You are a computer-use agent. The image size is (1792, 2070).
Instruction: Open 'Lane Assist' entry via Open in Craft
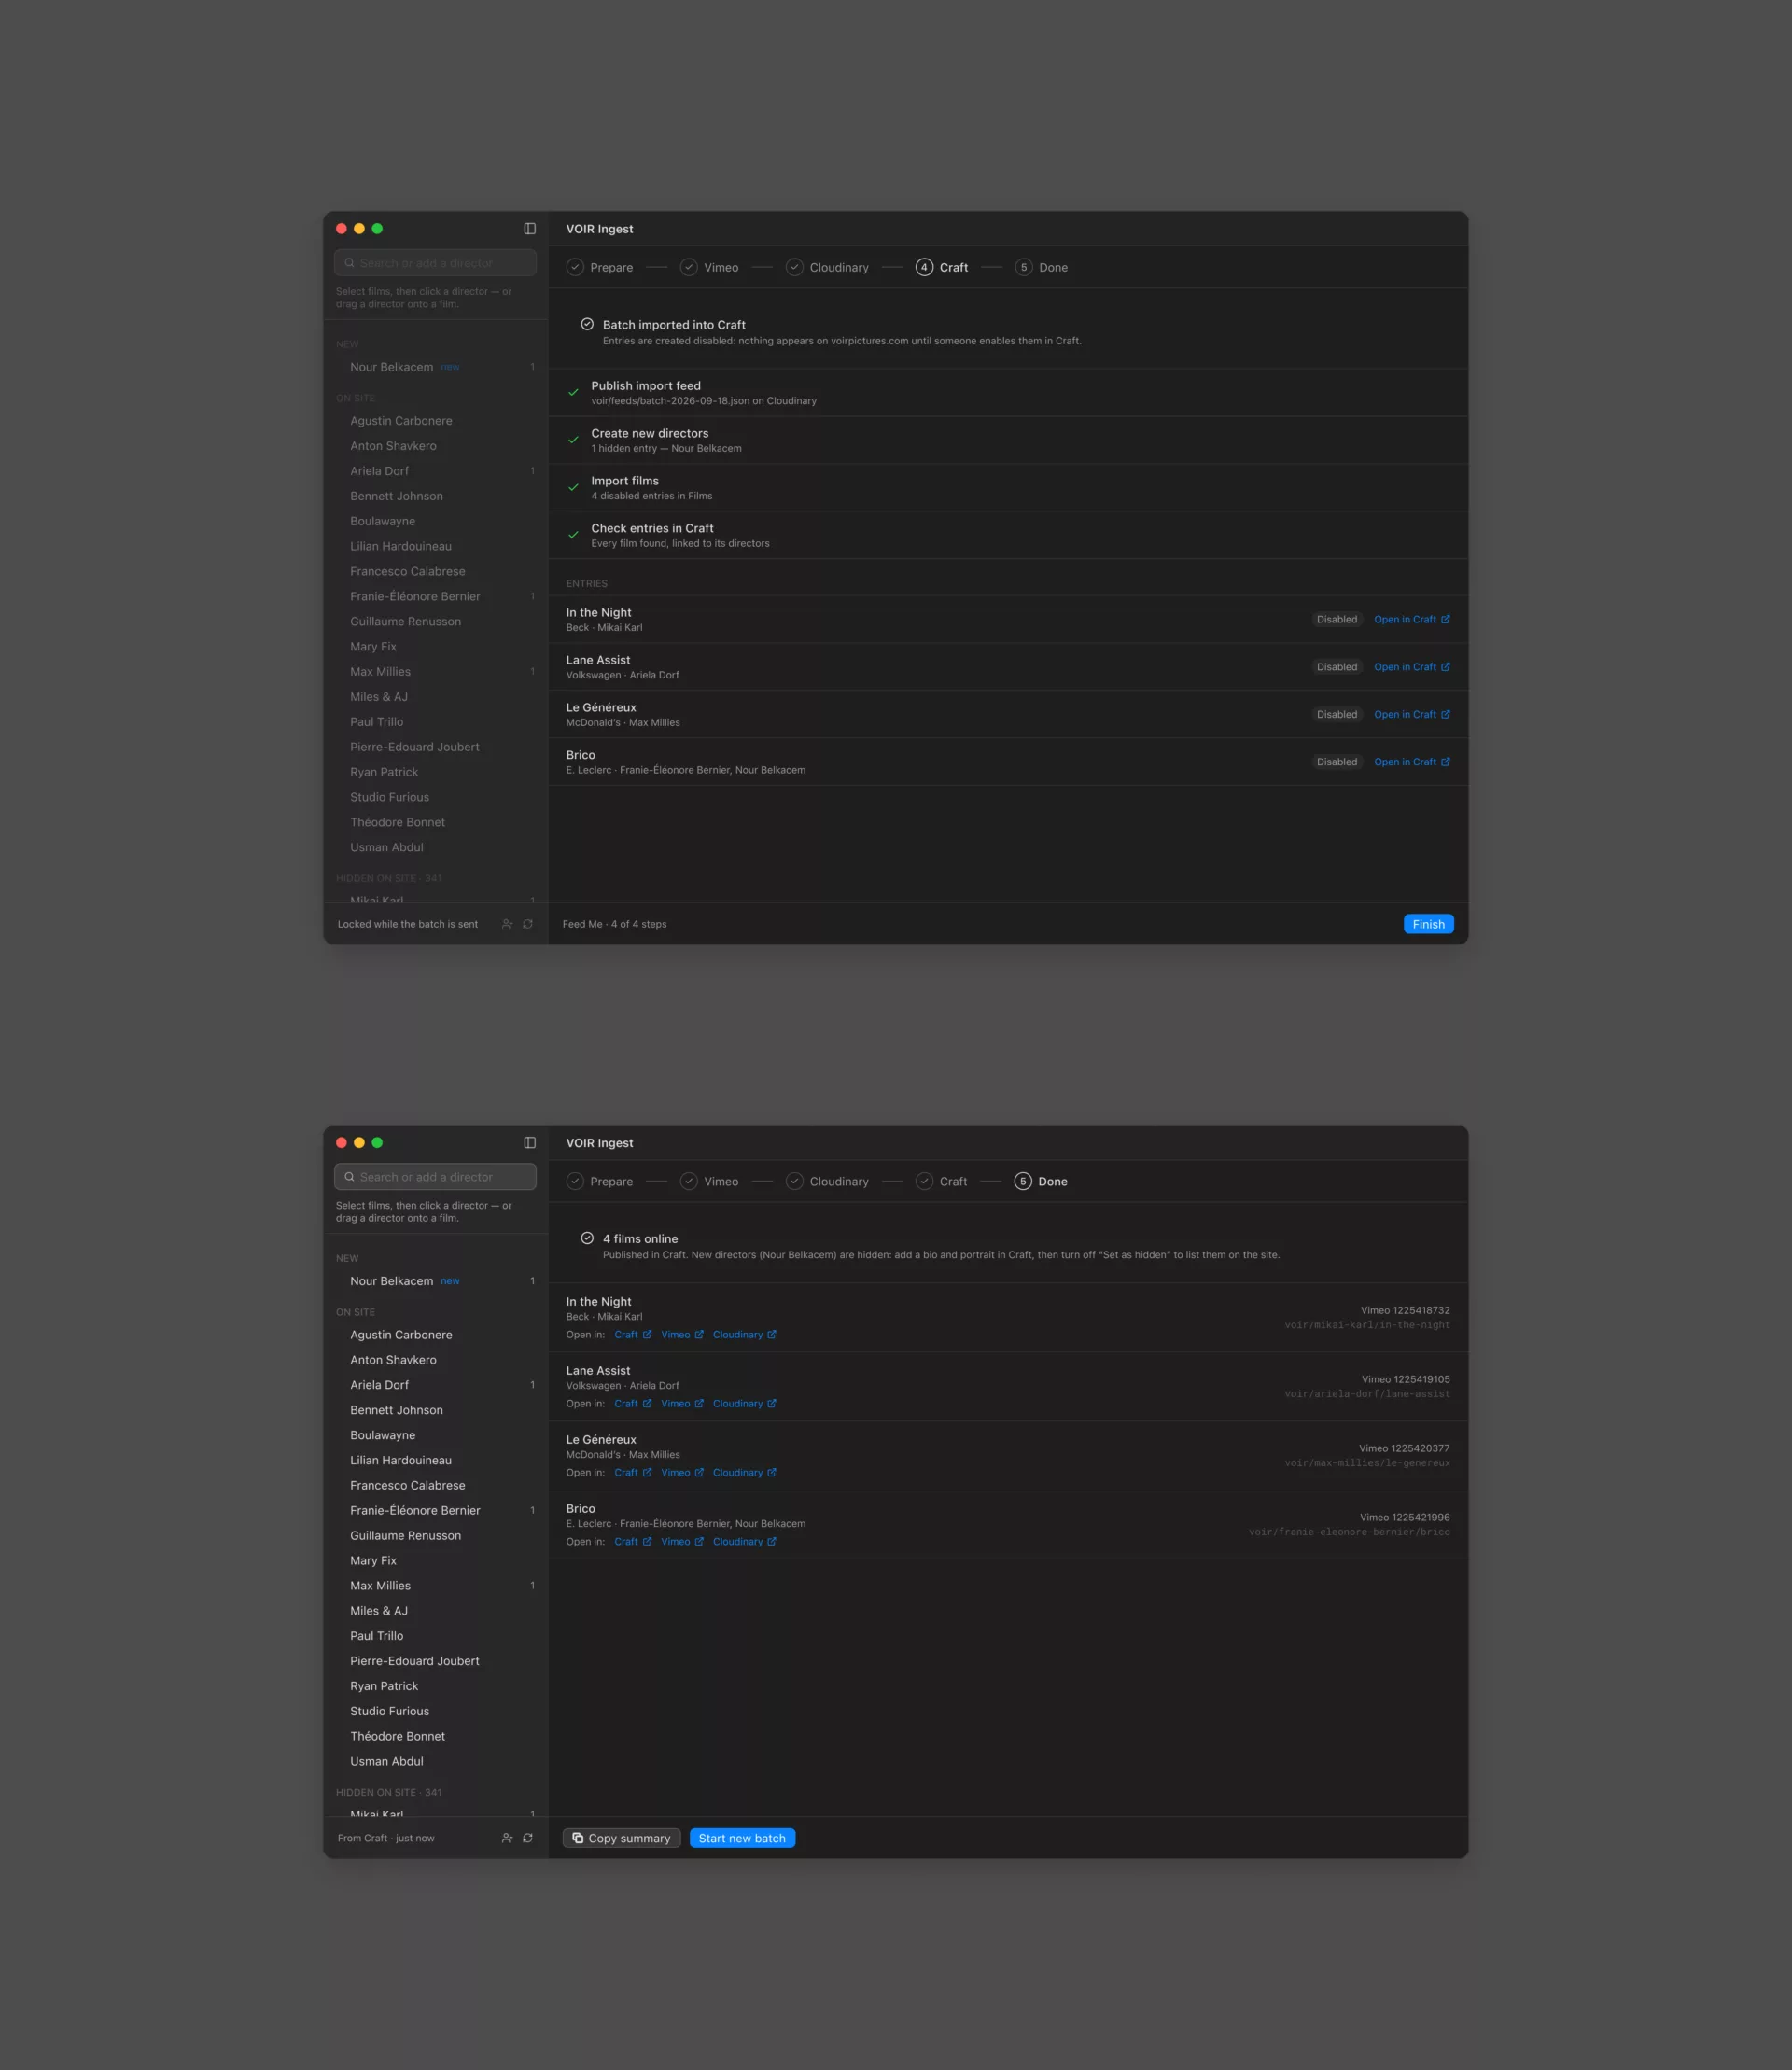(1411, 667)
